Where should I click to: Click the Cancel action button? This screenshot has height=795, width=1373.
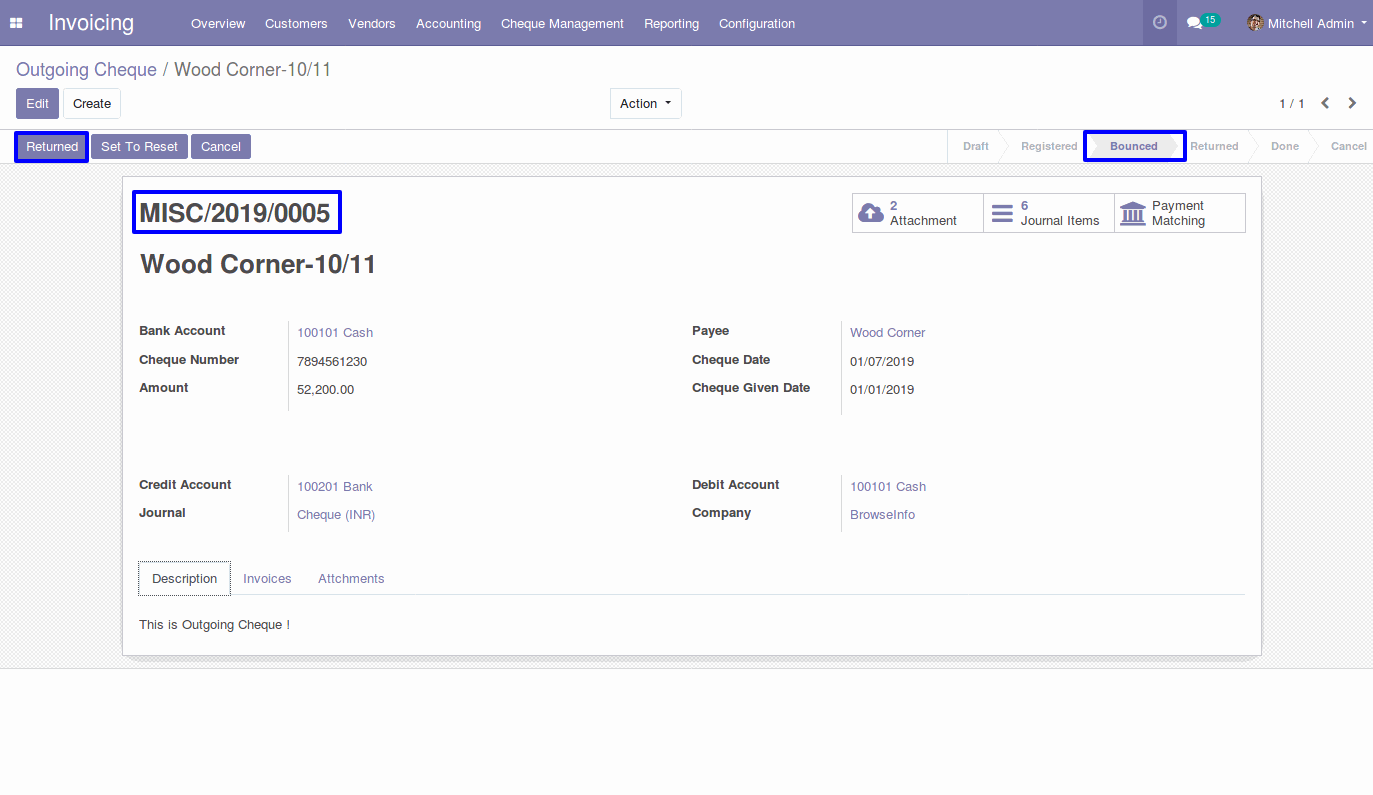pos(221,147)
